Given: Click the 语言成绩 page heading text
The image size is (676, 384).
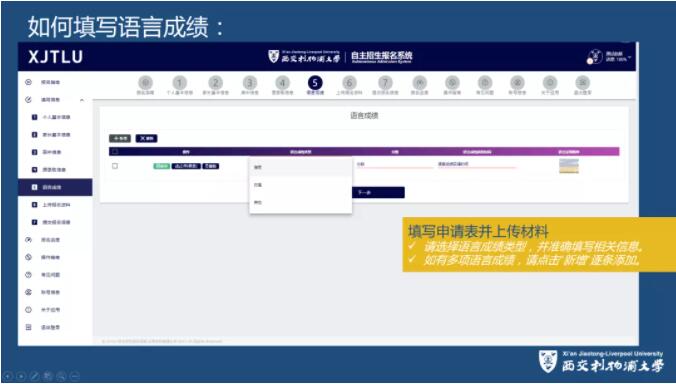Looking at the screenshot, I should [364, 116].
